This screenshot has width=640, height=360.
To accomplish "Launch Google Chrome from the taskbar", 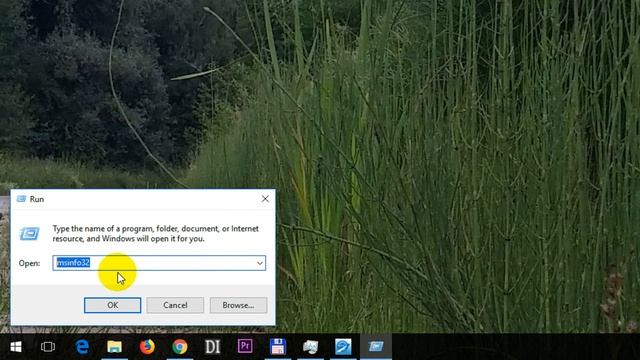I will point(180,347).
